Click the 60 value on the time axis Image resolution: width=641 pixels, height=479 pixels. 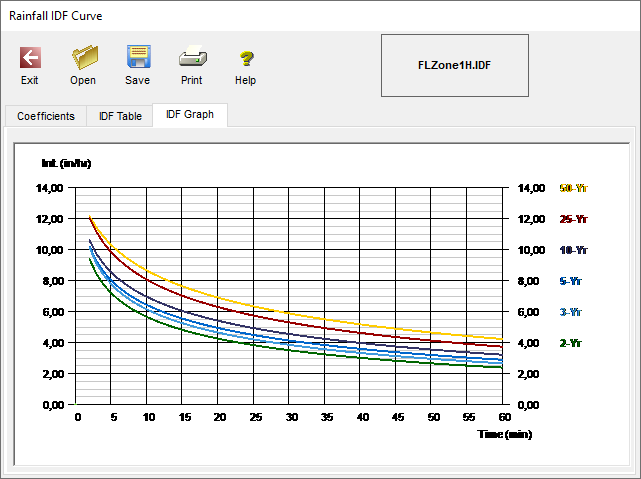[x=504, y=417]
